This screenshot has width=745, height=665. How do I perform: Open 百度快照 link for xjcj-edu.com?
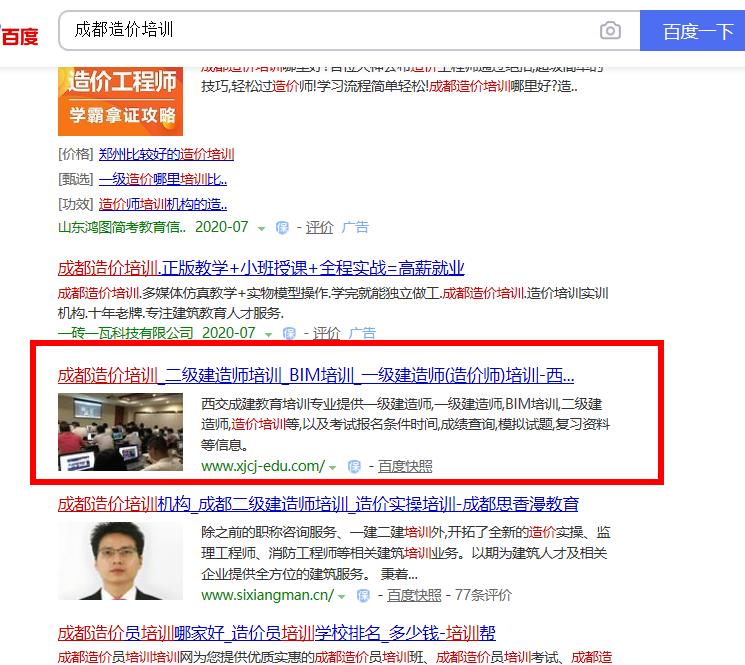pyautogui.click(x=405, y=466)
